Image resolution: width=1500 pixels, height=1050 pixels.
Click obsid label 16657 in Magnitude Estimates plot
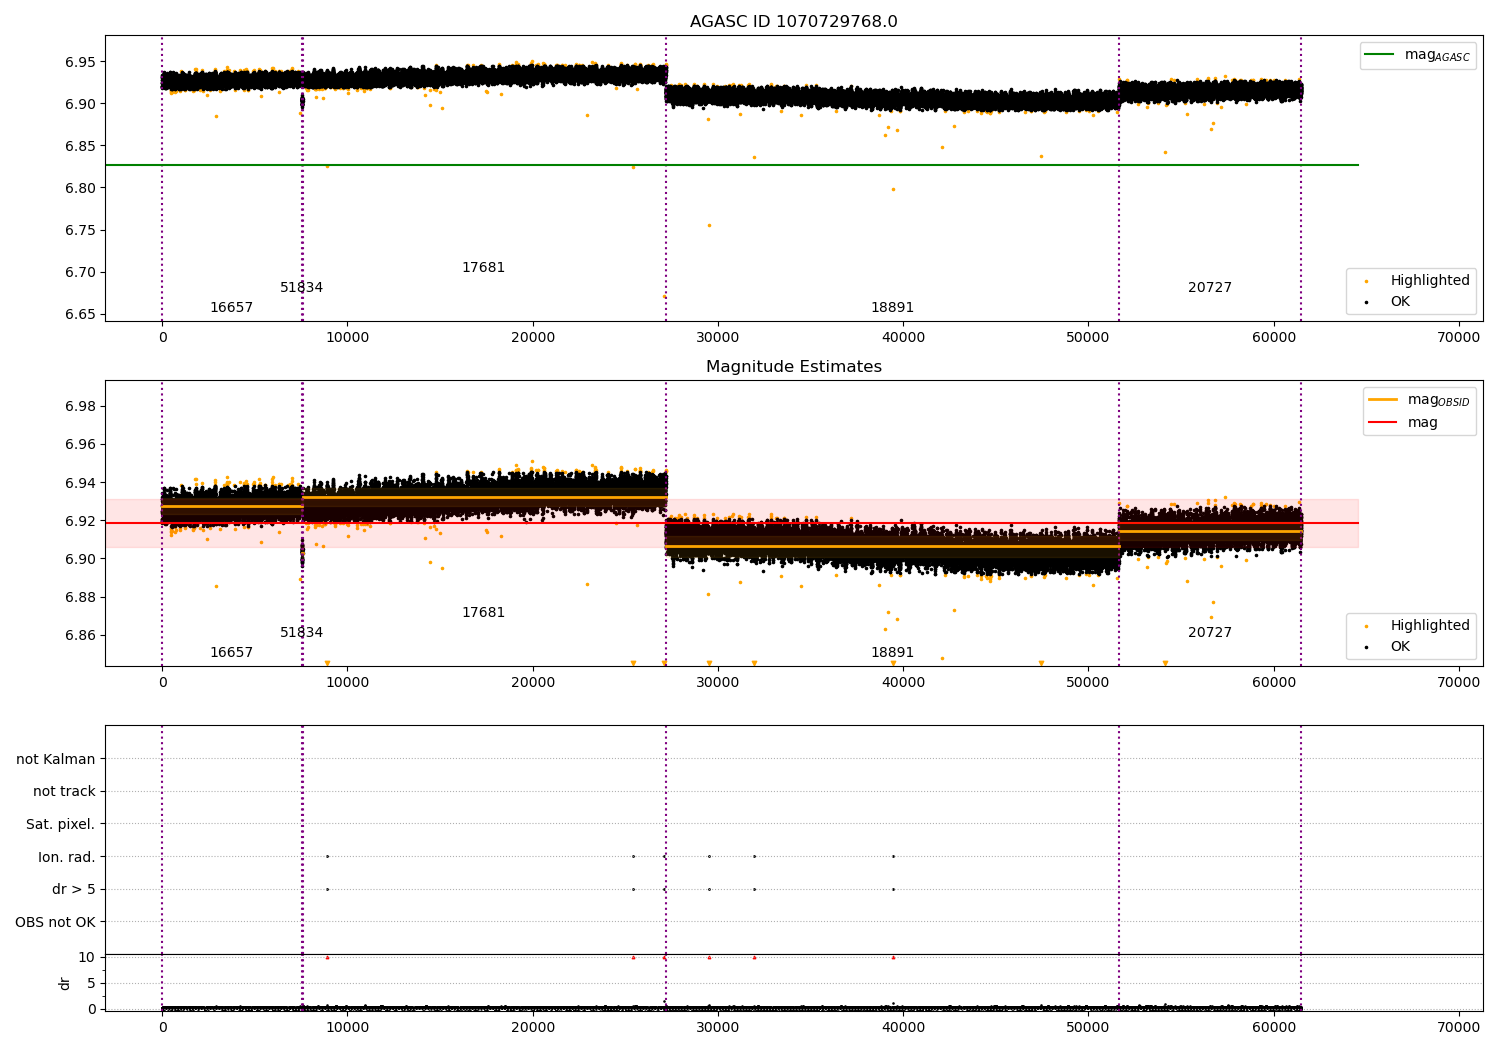[x=231, y=653]
